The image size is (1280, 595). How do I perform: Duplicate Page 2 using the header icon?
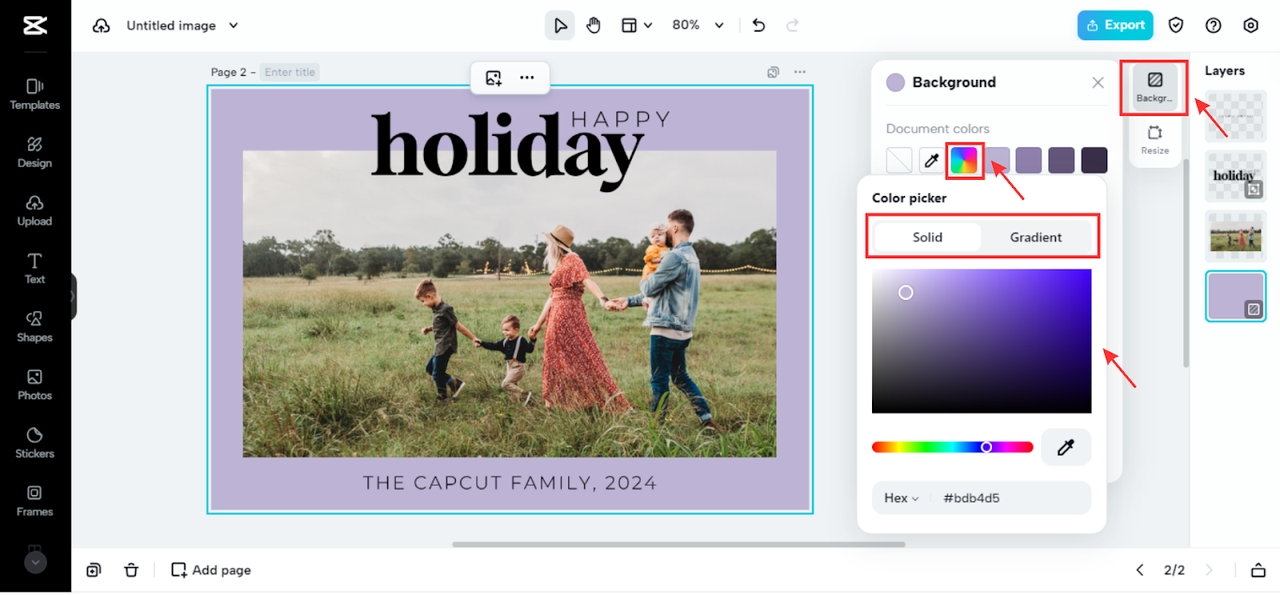point(773,72)
